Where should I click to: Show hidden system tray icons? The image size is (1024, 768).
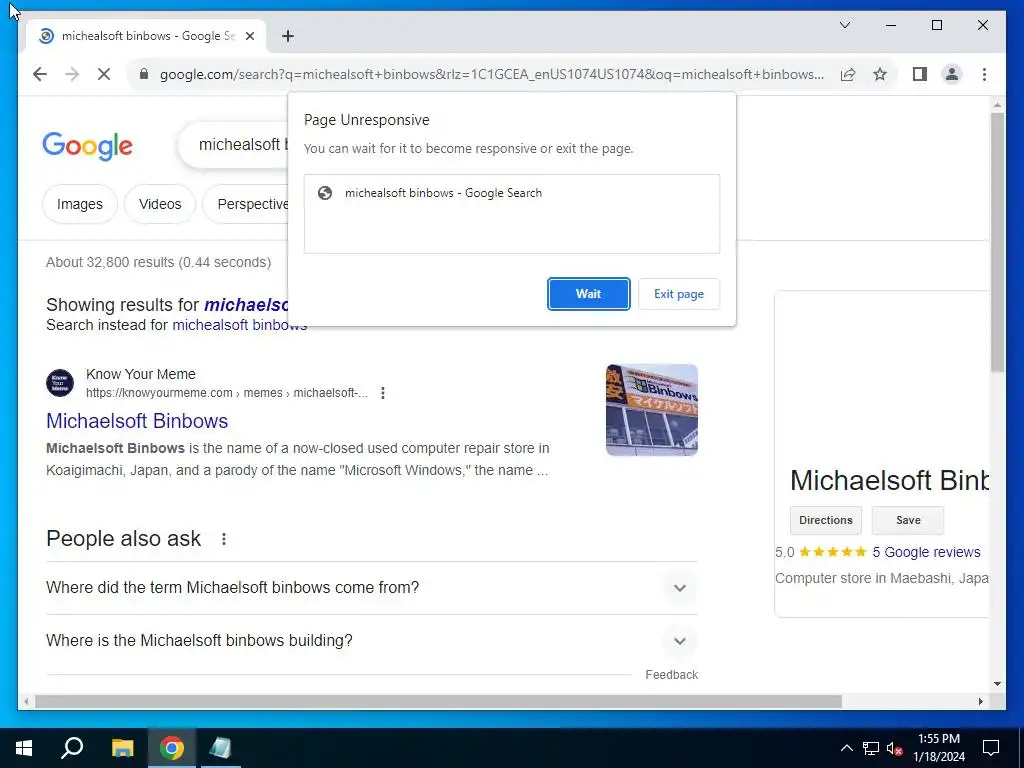pyautogui.click(x=846, y=748)
